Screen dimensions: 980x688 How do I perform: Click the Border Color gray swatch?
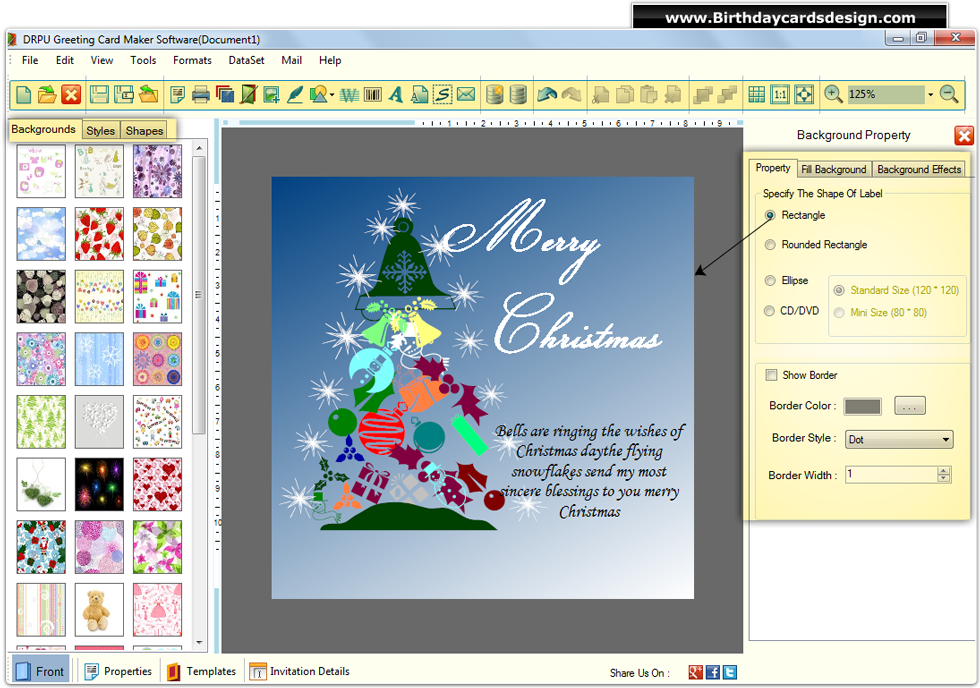(x=862, y=406)
